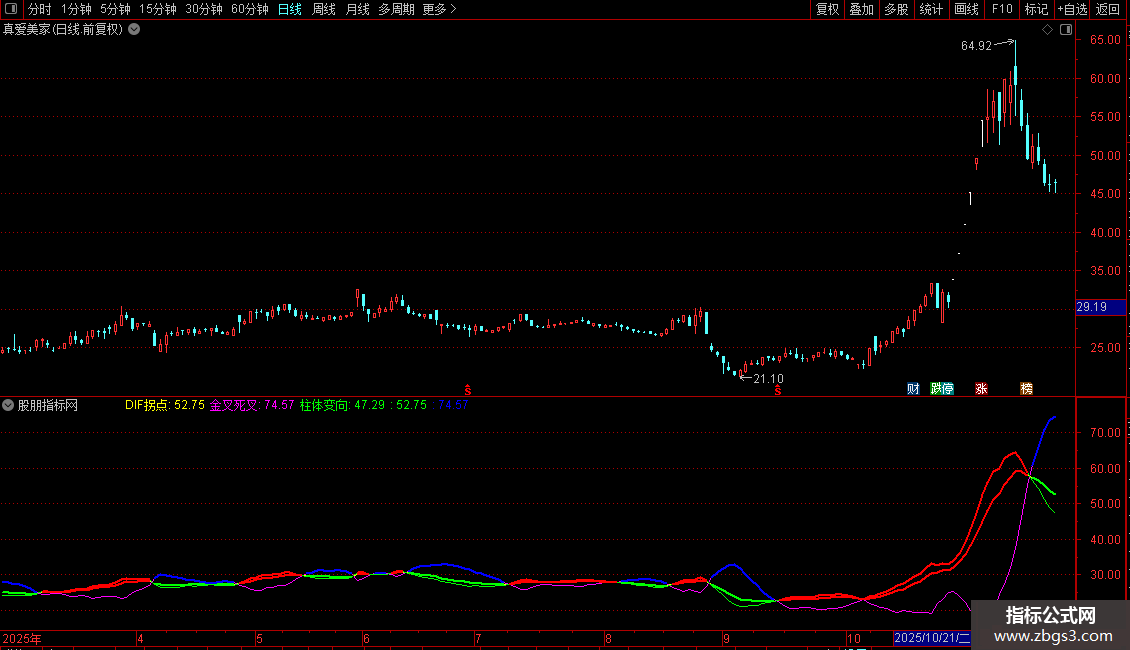The width and height of the screenshot is (1130, 650).
Task: Click the 2025年 label on time axis
Action: 22,639
